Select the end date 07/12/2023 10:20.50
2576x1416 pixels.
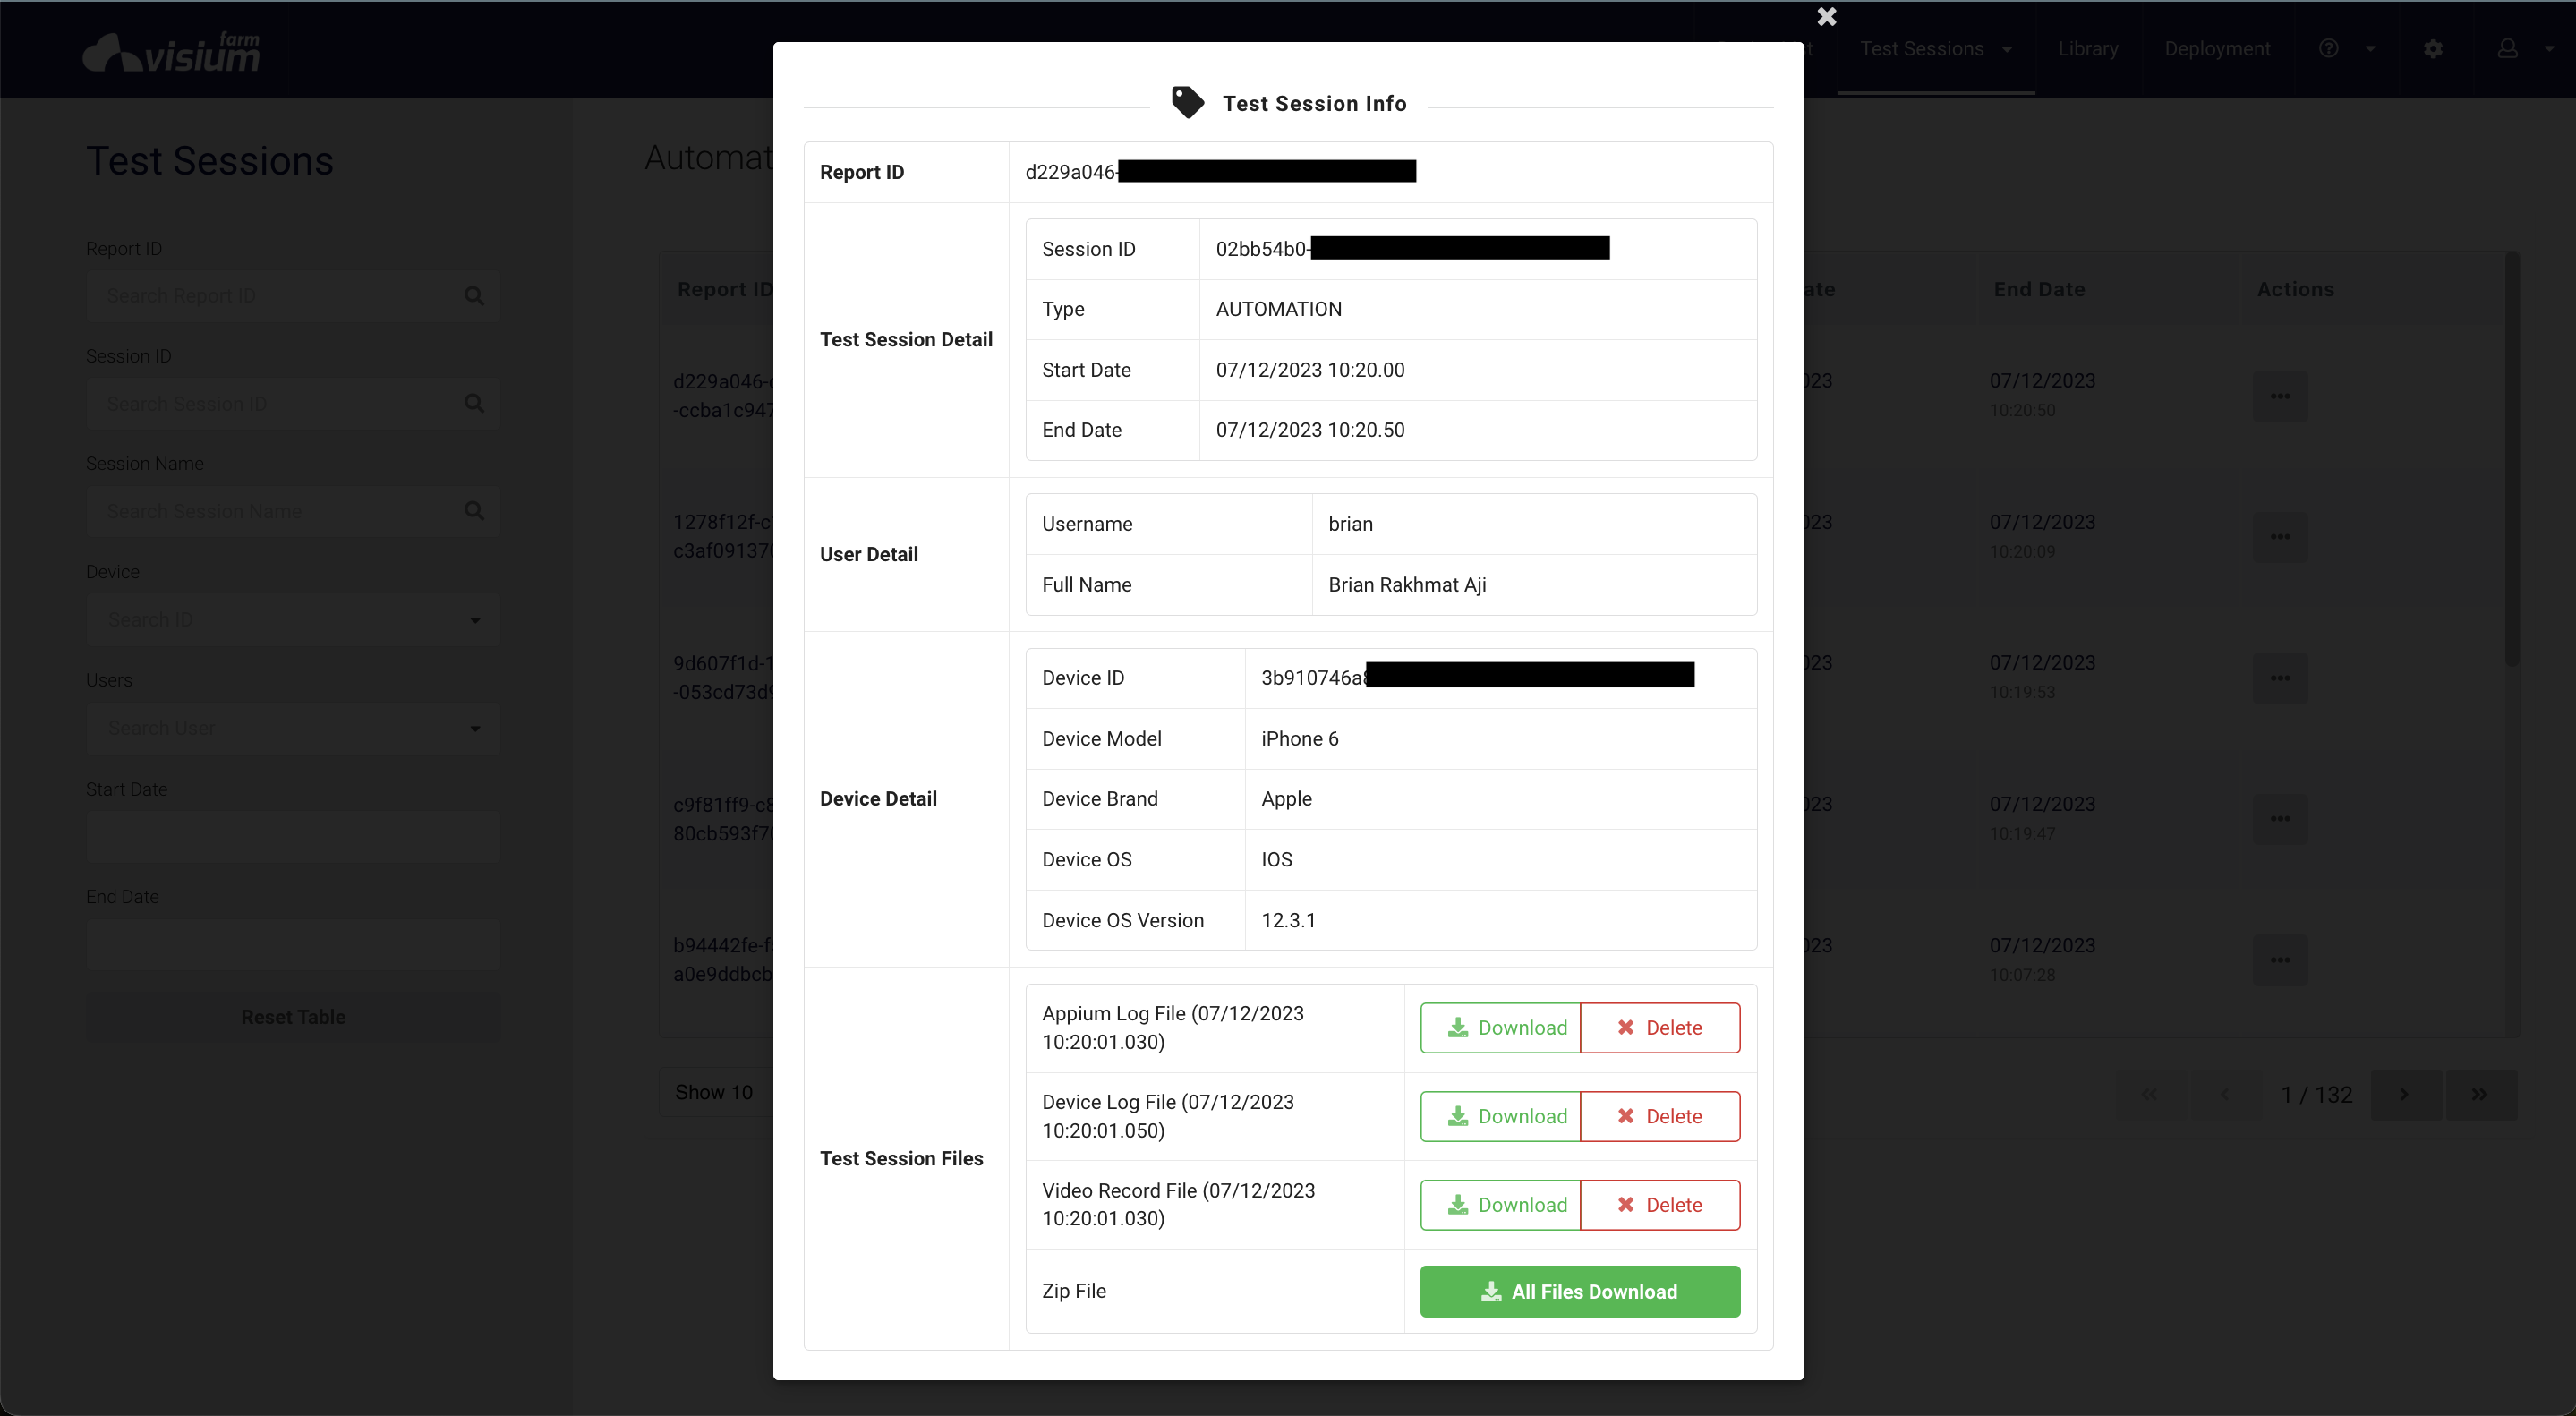click(x=1310, y=430)
